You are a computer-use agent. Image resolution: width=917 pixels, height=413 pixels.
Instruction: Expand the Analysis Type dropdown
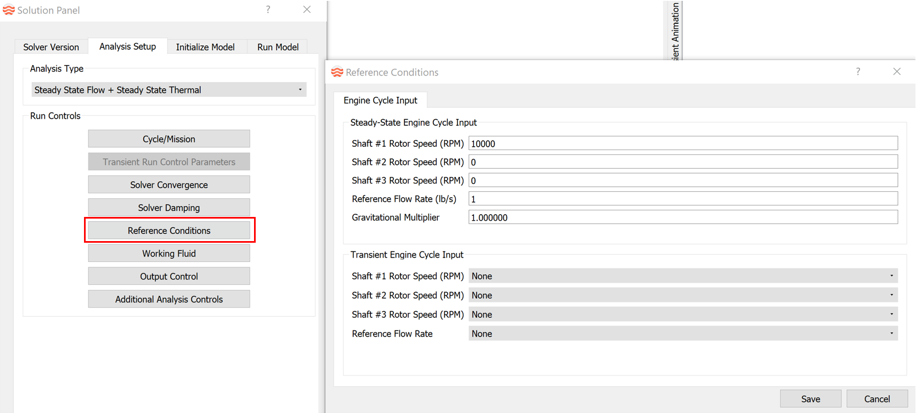(x=168, y=90)
